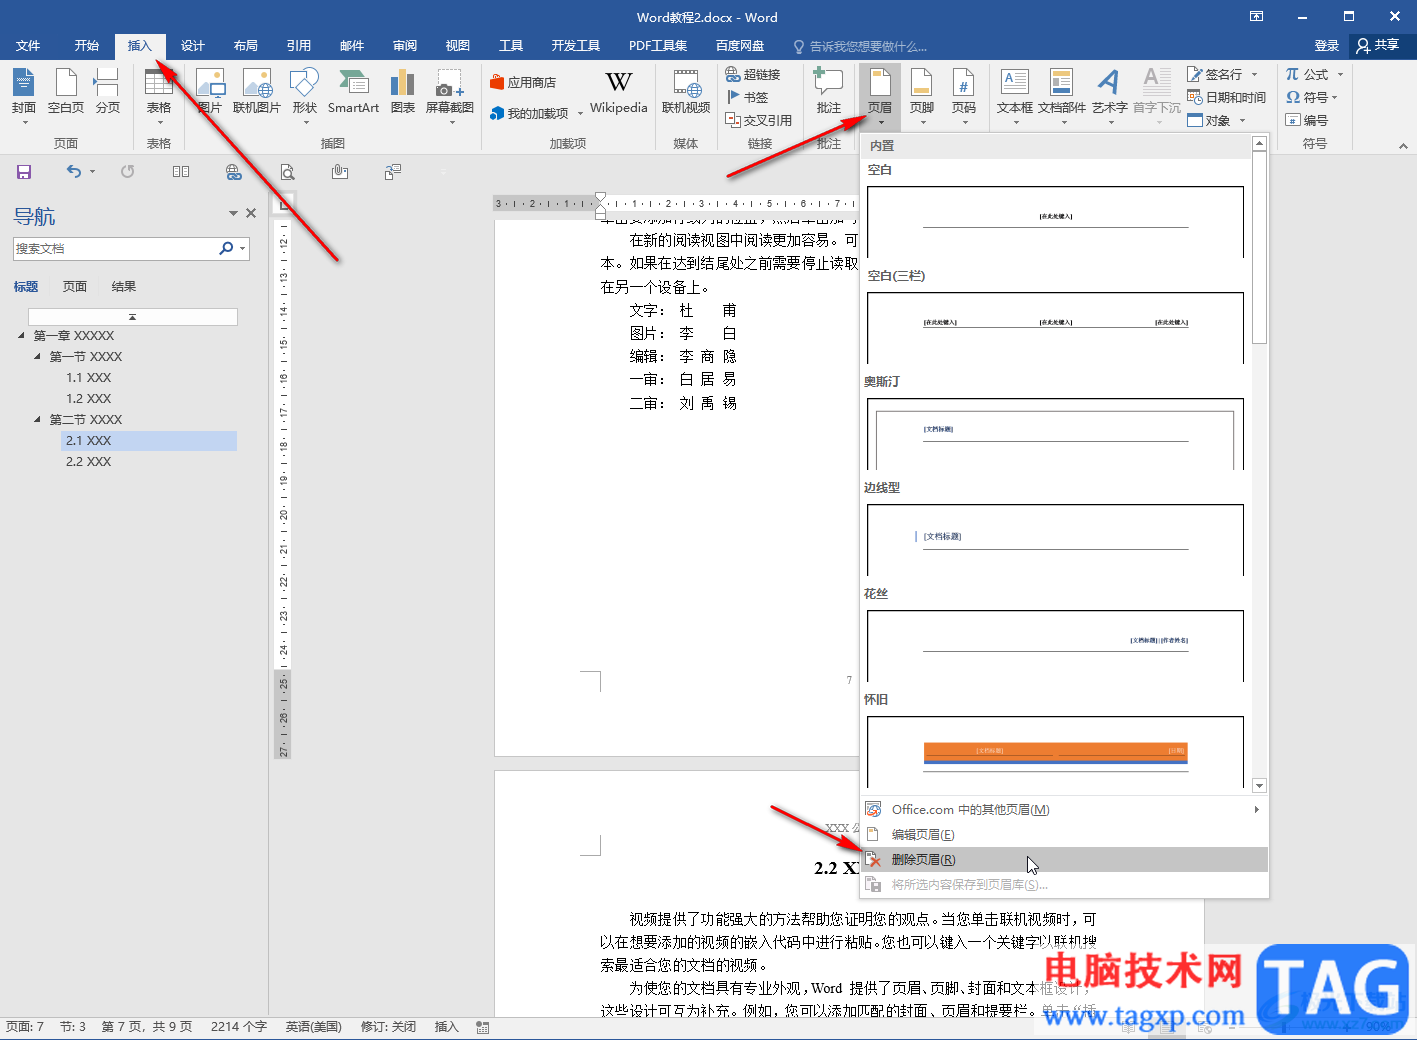
Task: Toggle the 插入 insert mode in status bar
Action: coord(447,1027)
